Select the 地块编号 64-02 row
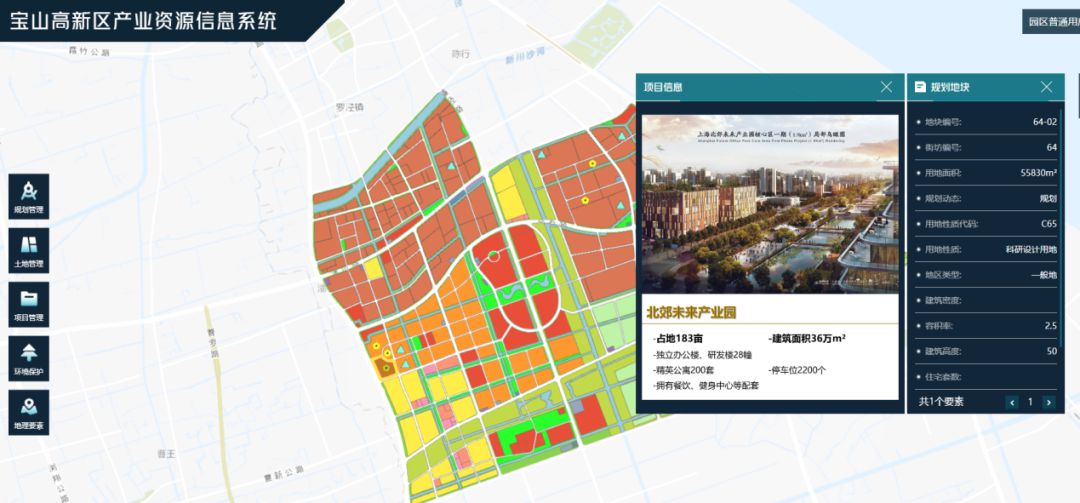 (986, 122)
